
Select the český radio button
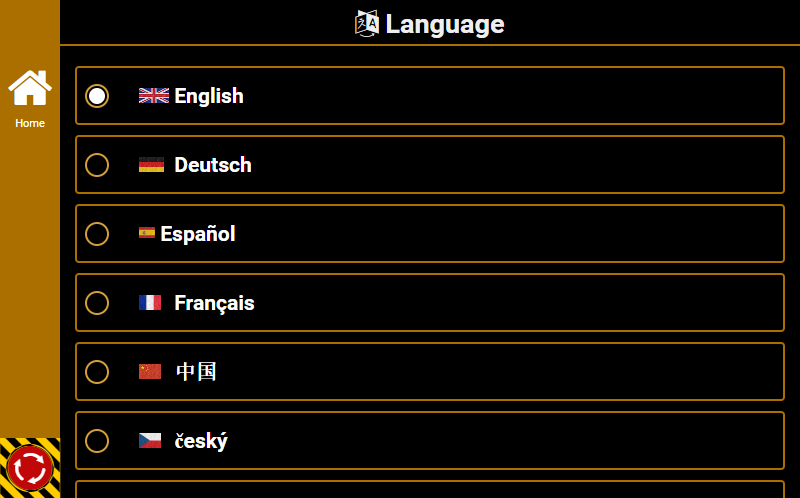click(97, 441)
